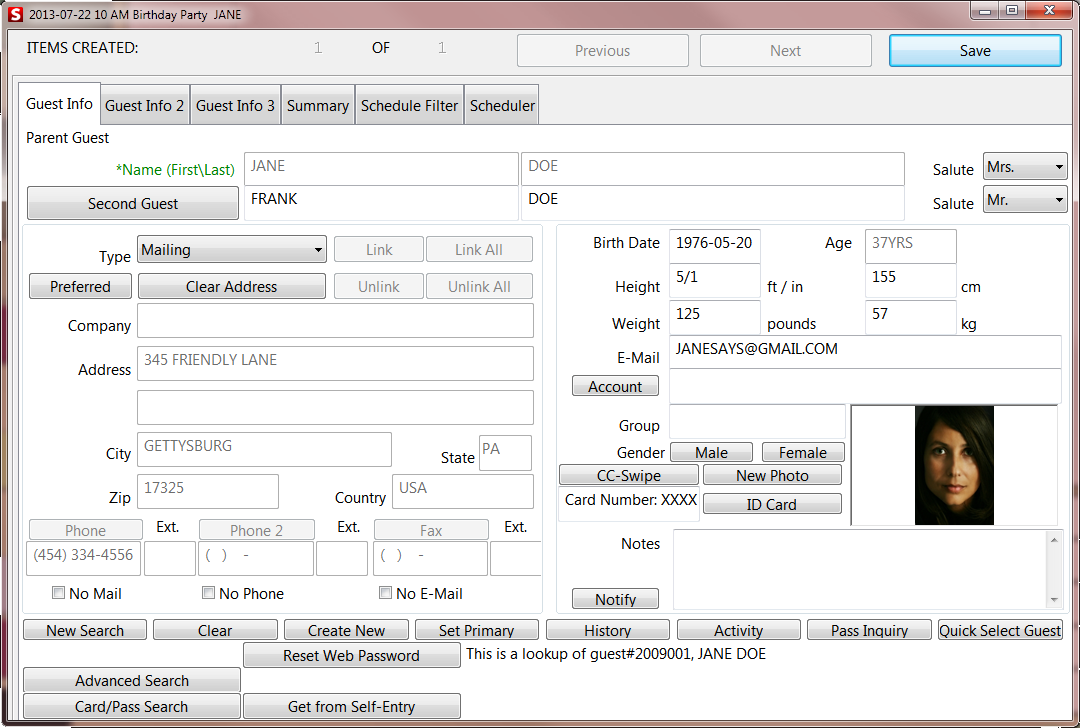1080x728 pixels.
Task: Open the Mailing address type dropdown
Action: click(x=231, y=249)
